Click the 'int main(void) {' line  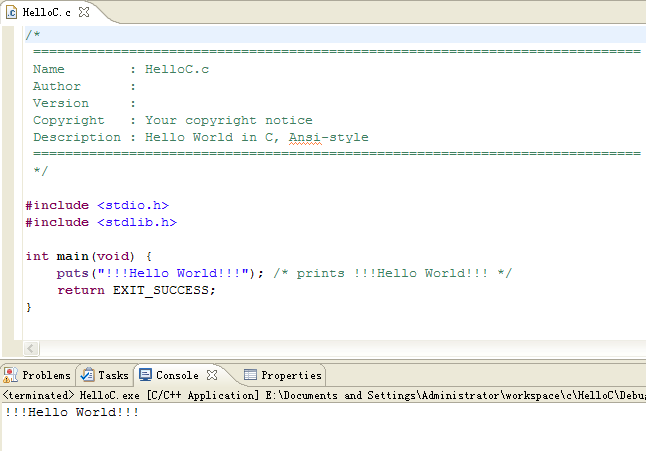(89, 256)
